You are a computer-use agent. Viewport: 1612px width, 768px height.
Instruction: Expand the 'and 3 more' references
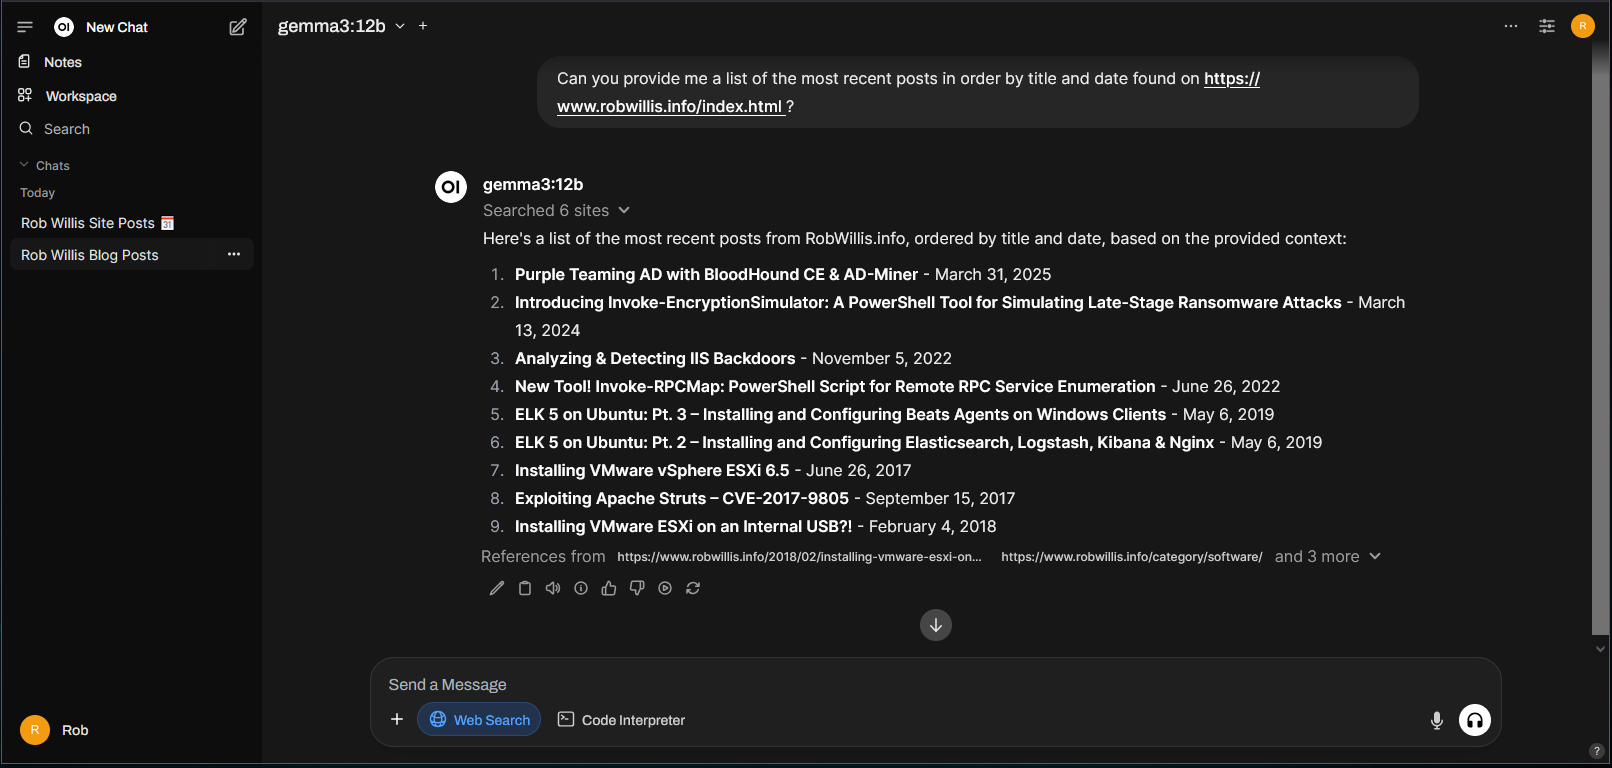point(1327,556)
